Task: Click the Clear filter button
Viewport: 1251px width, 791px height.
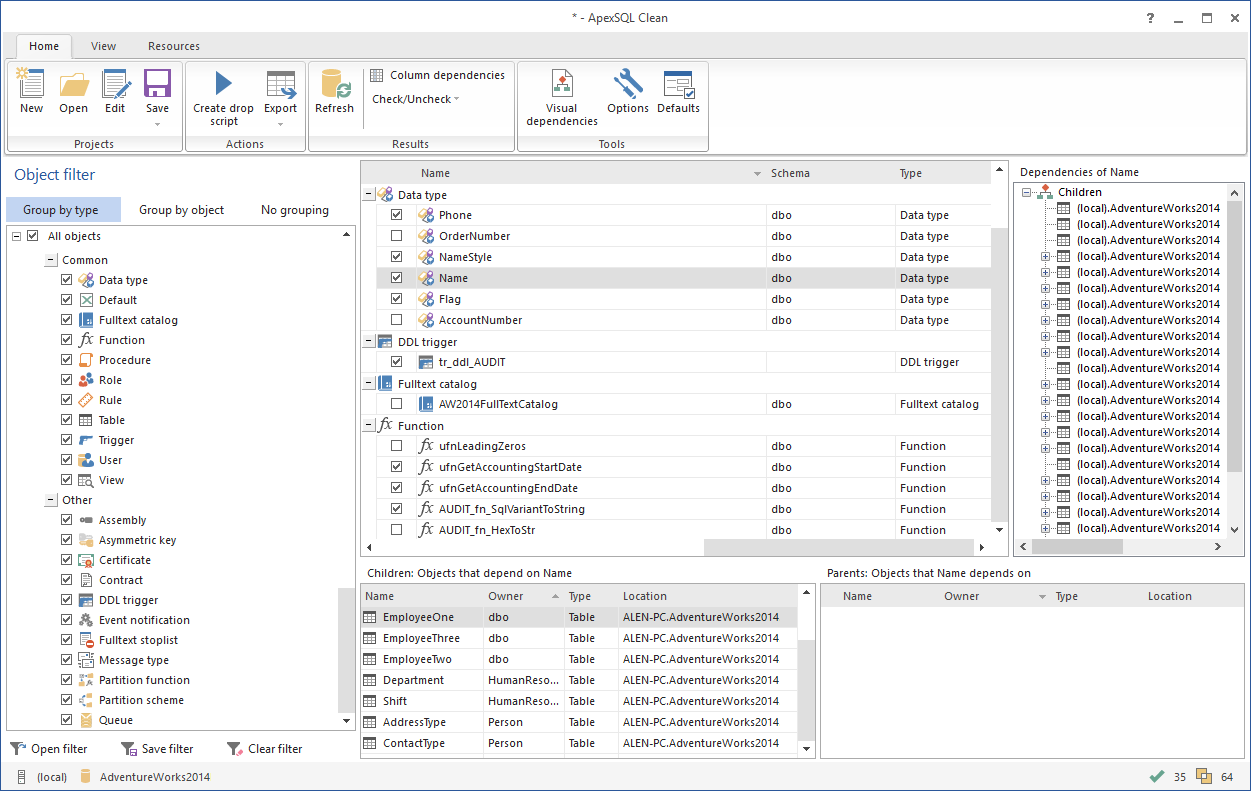Action: click(263, 748)
